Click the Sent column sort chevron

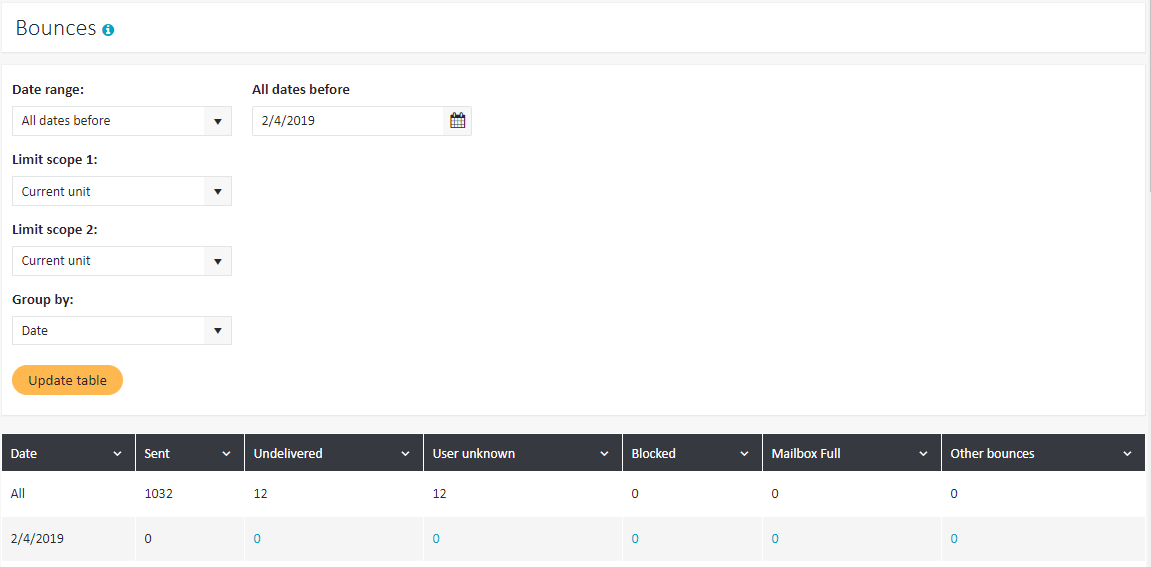(x=226, y=454)
